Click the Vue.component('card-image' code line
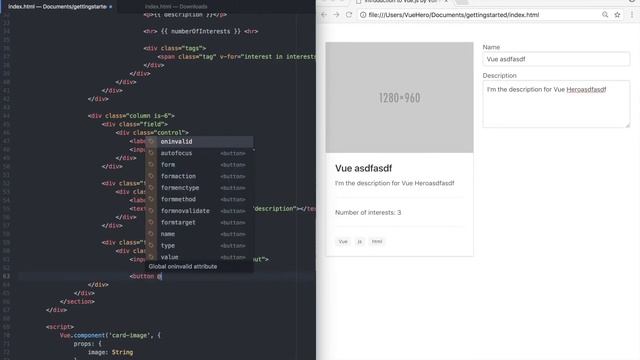The width and height of the screenshot is (640, 360). [x=110, y=336]
